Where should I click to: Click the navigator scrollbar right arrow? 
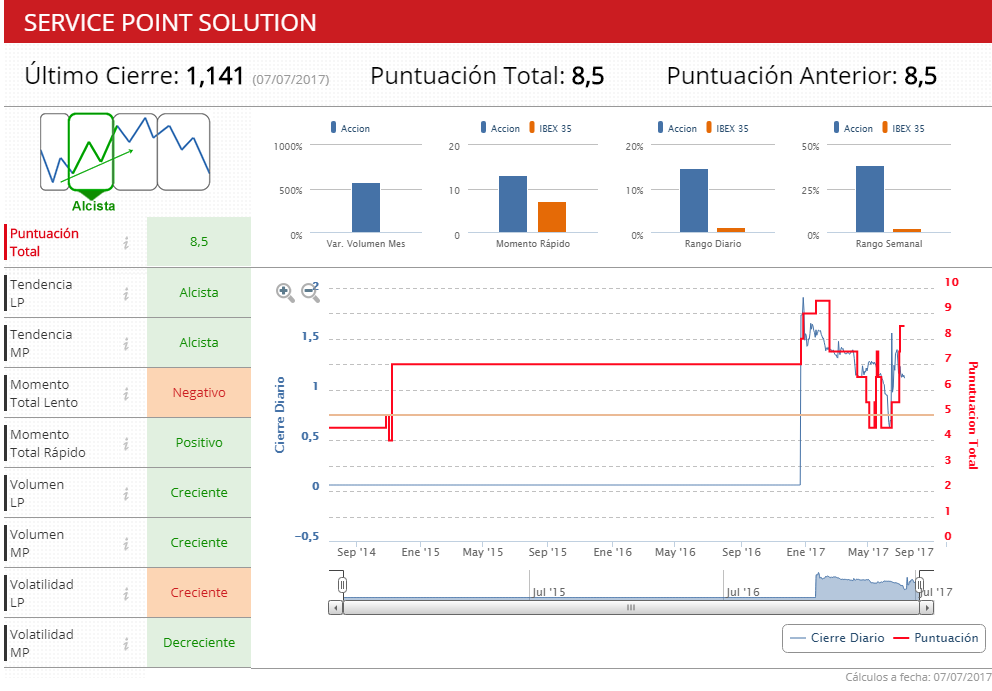[x=927, y=607]
